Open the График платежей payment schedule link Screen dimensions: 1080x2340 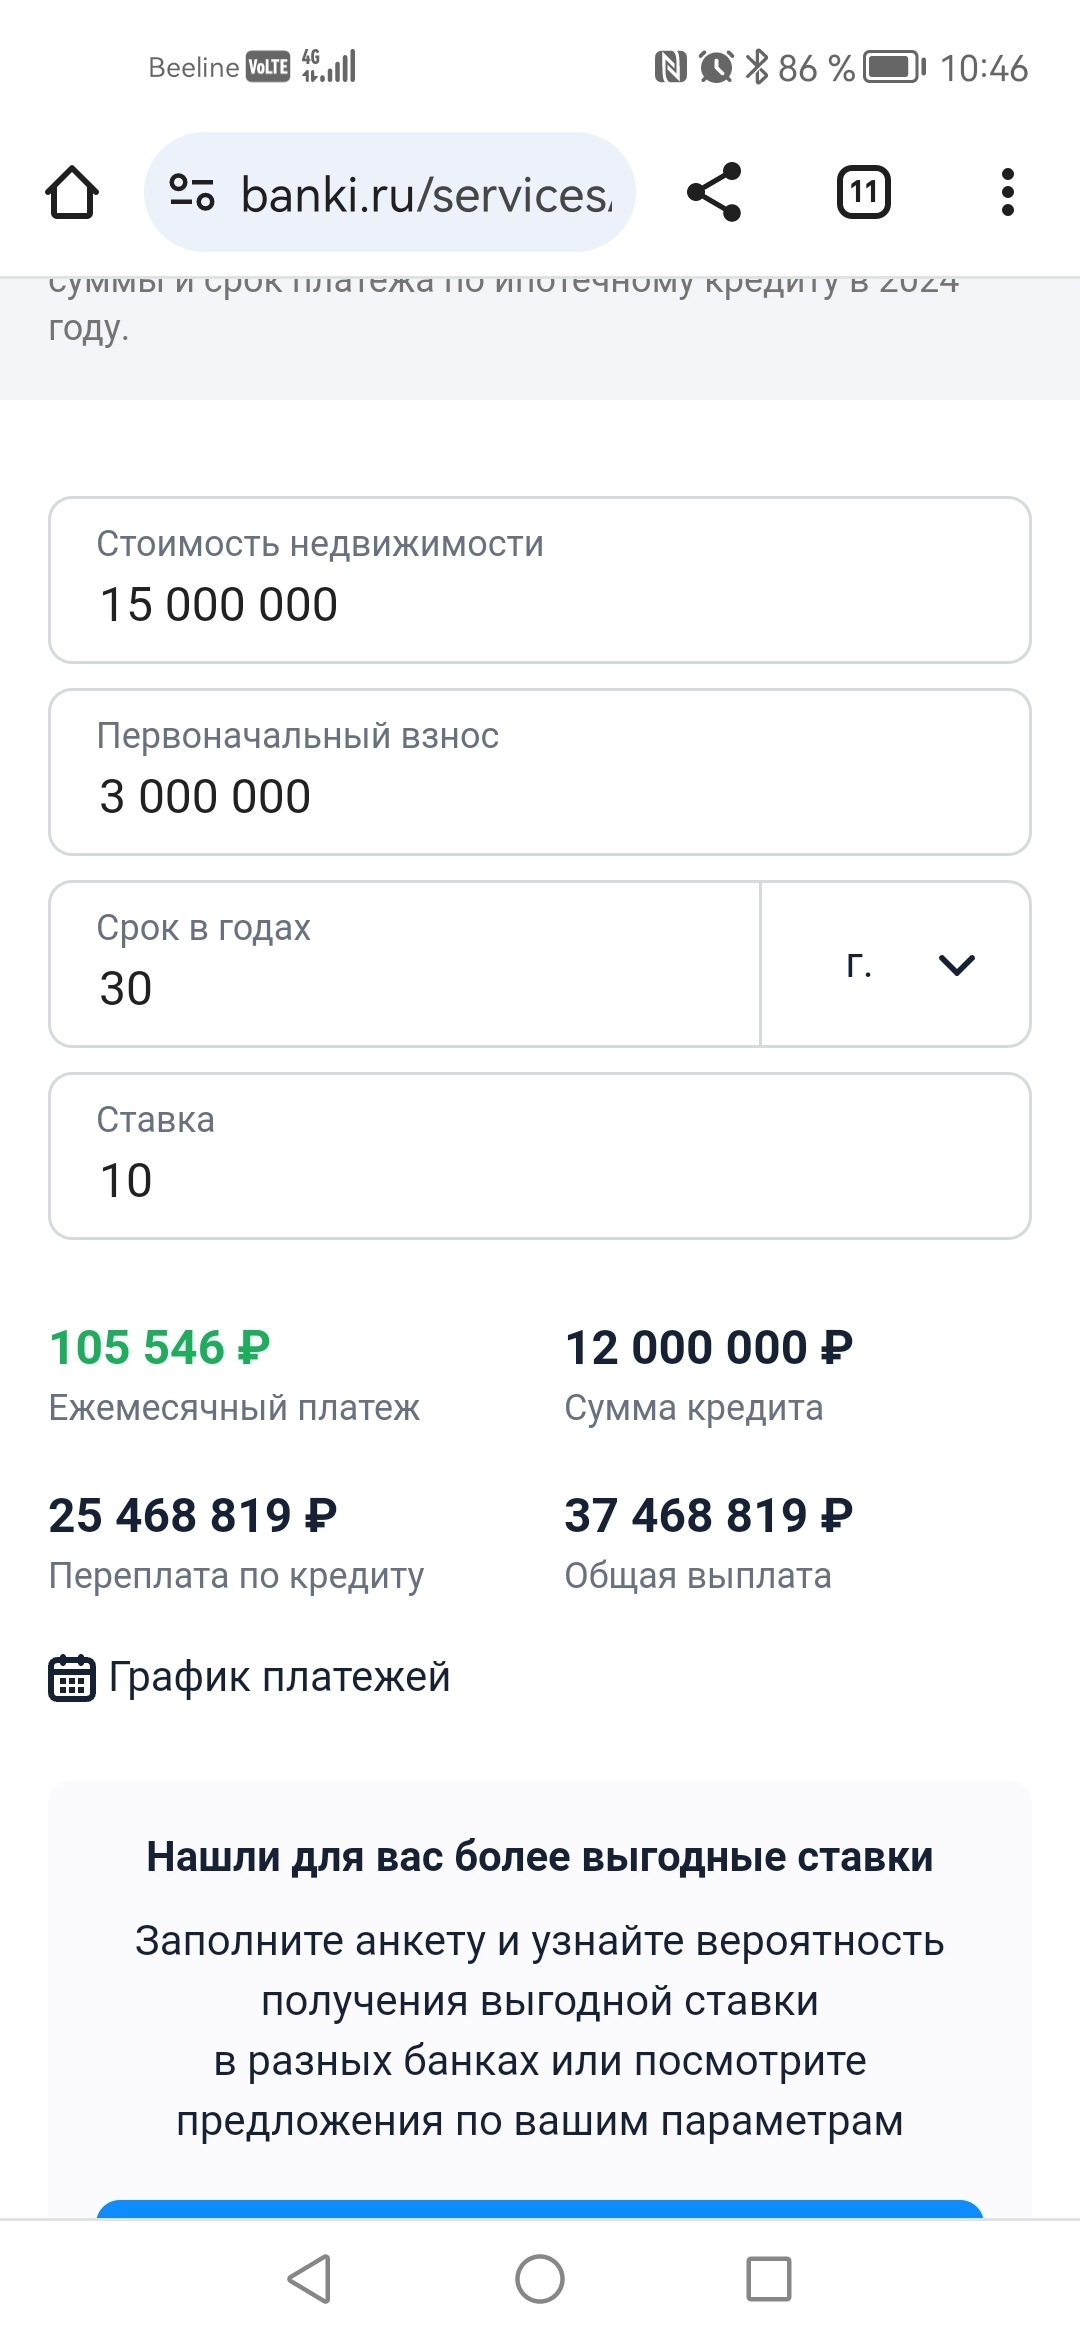(x=279, y=1678)
